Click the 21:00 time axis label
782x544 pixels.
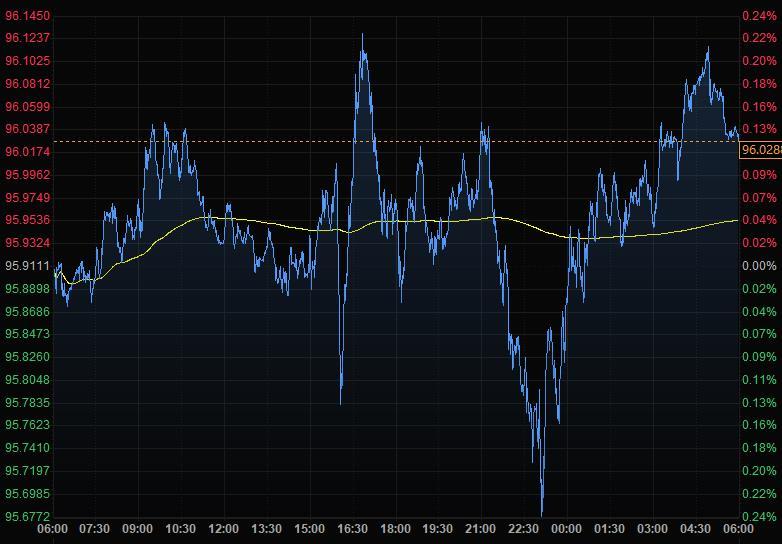(480, 529)
